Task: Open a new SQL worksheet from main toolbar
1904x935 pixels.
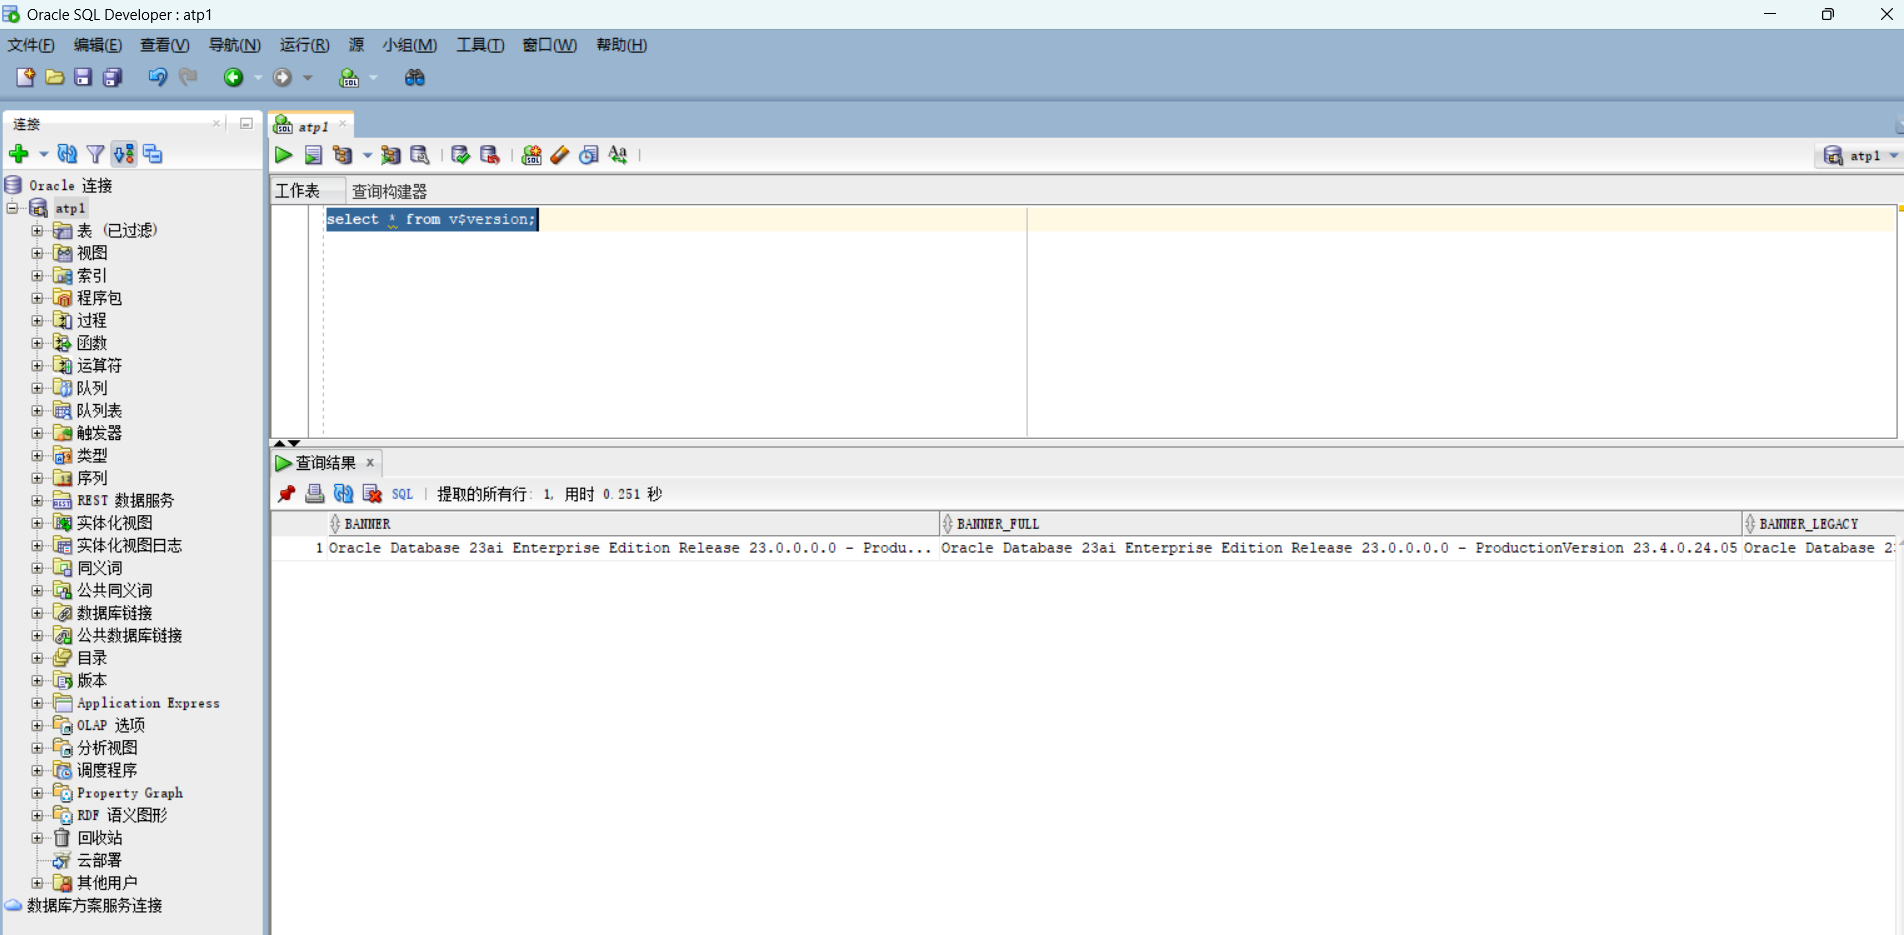Action: coord(349,77)
